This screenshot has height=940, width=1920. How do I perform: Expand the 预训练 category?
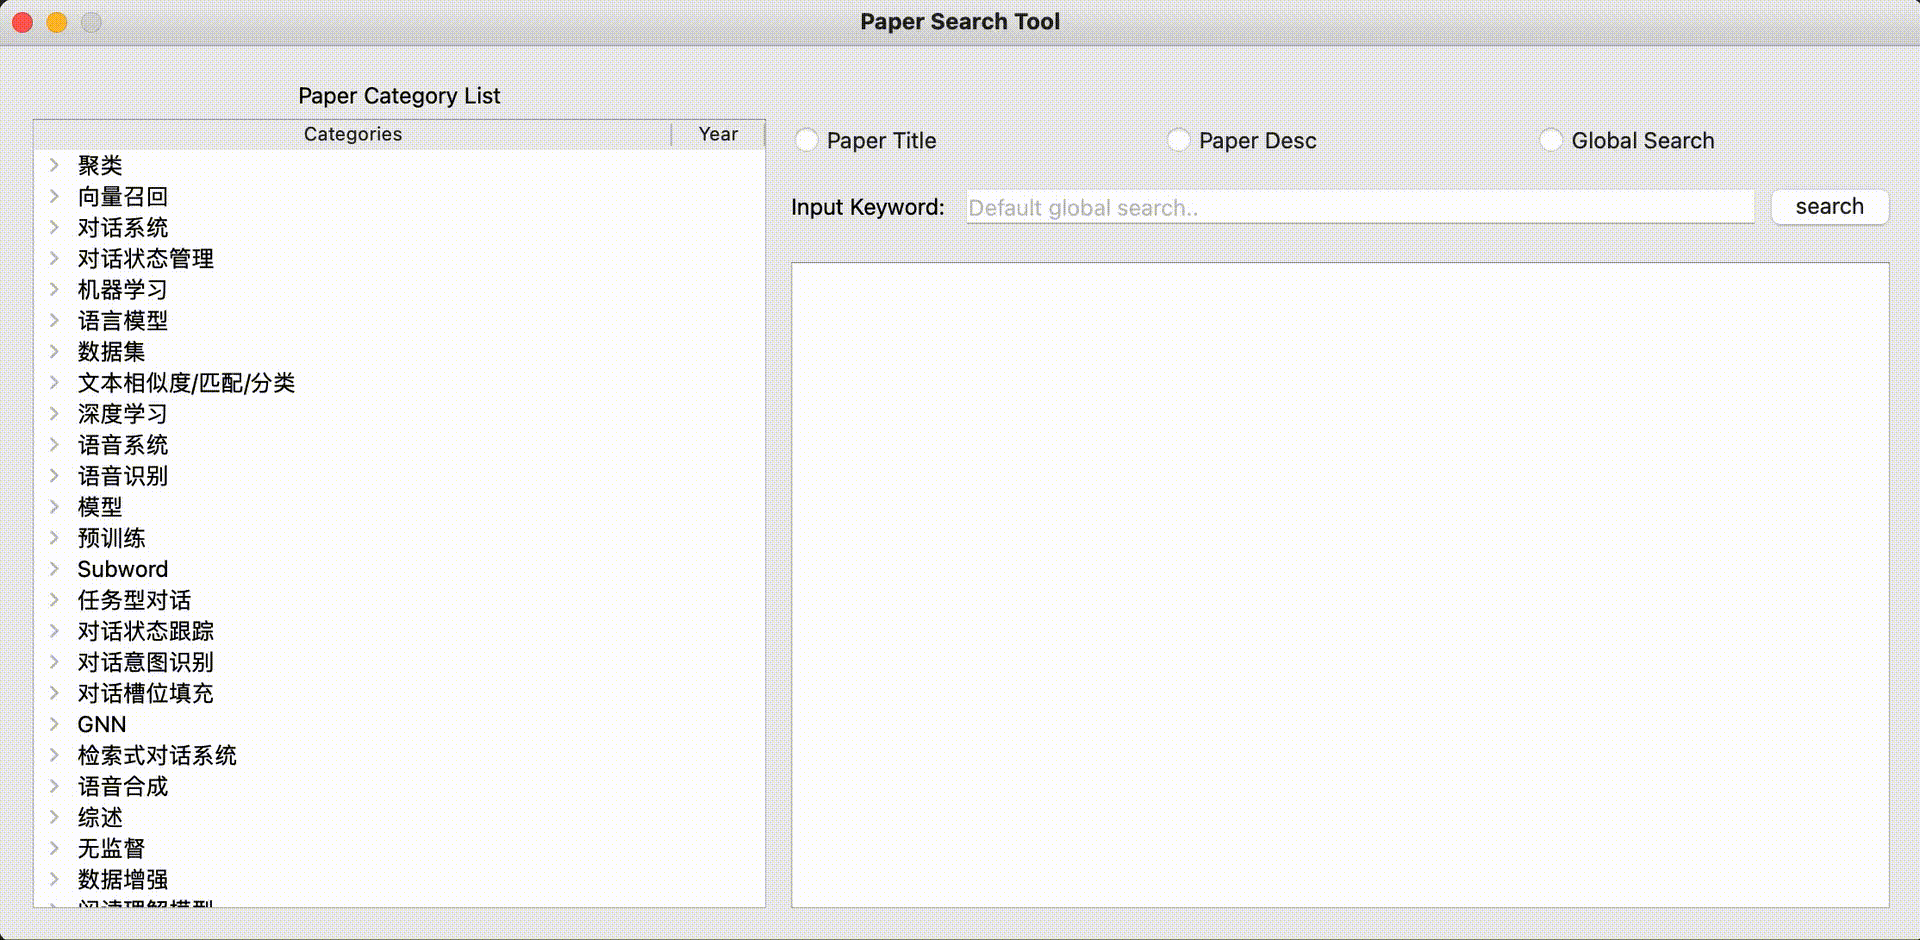(x=54, y=538)
